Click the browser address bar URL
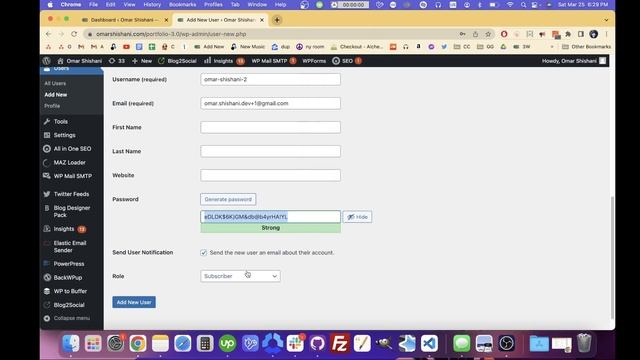 (171, 34)
